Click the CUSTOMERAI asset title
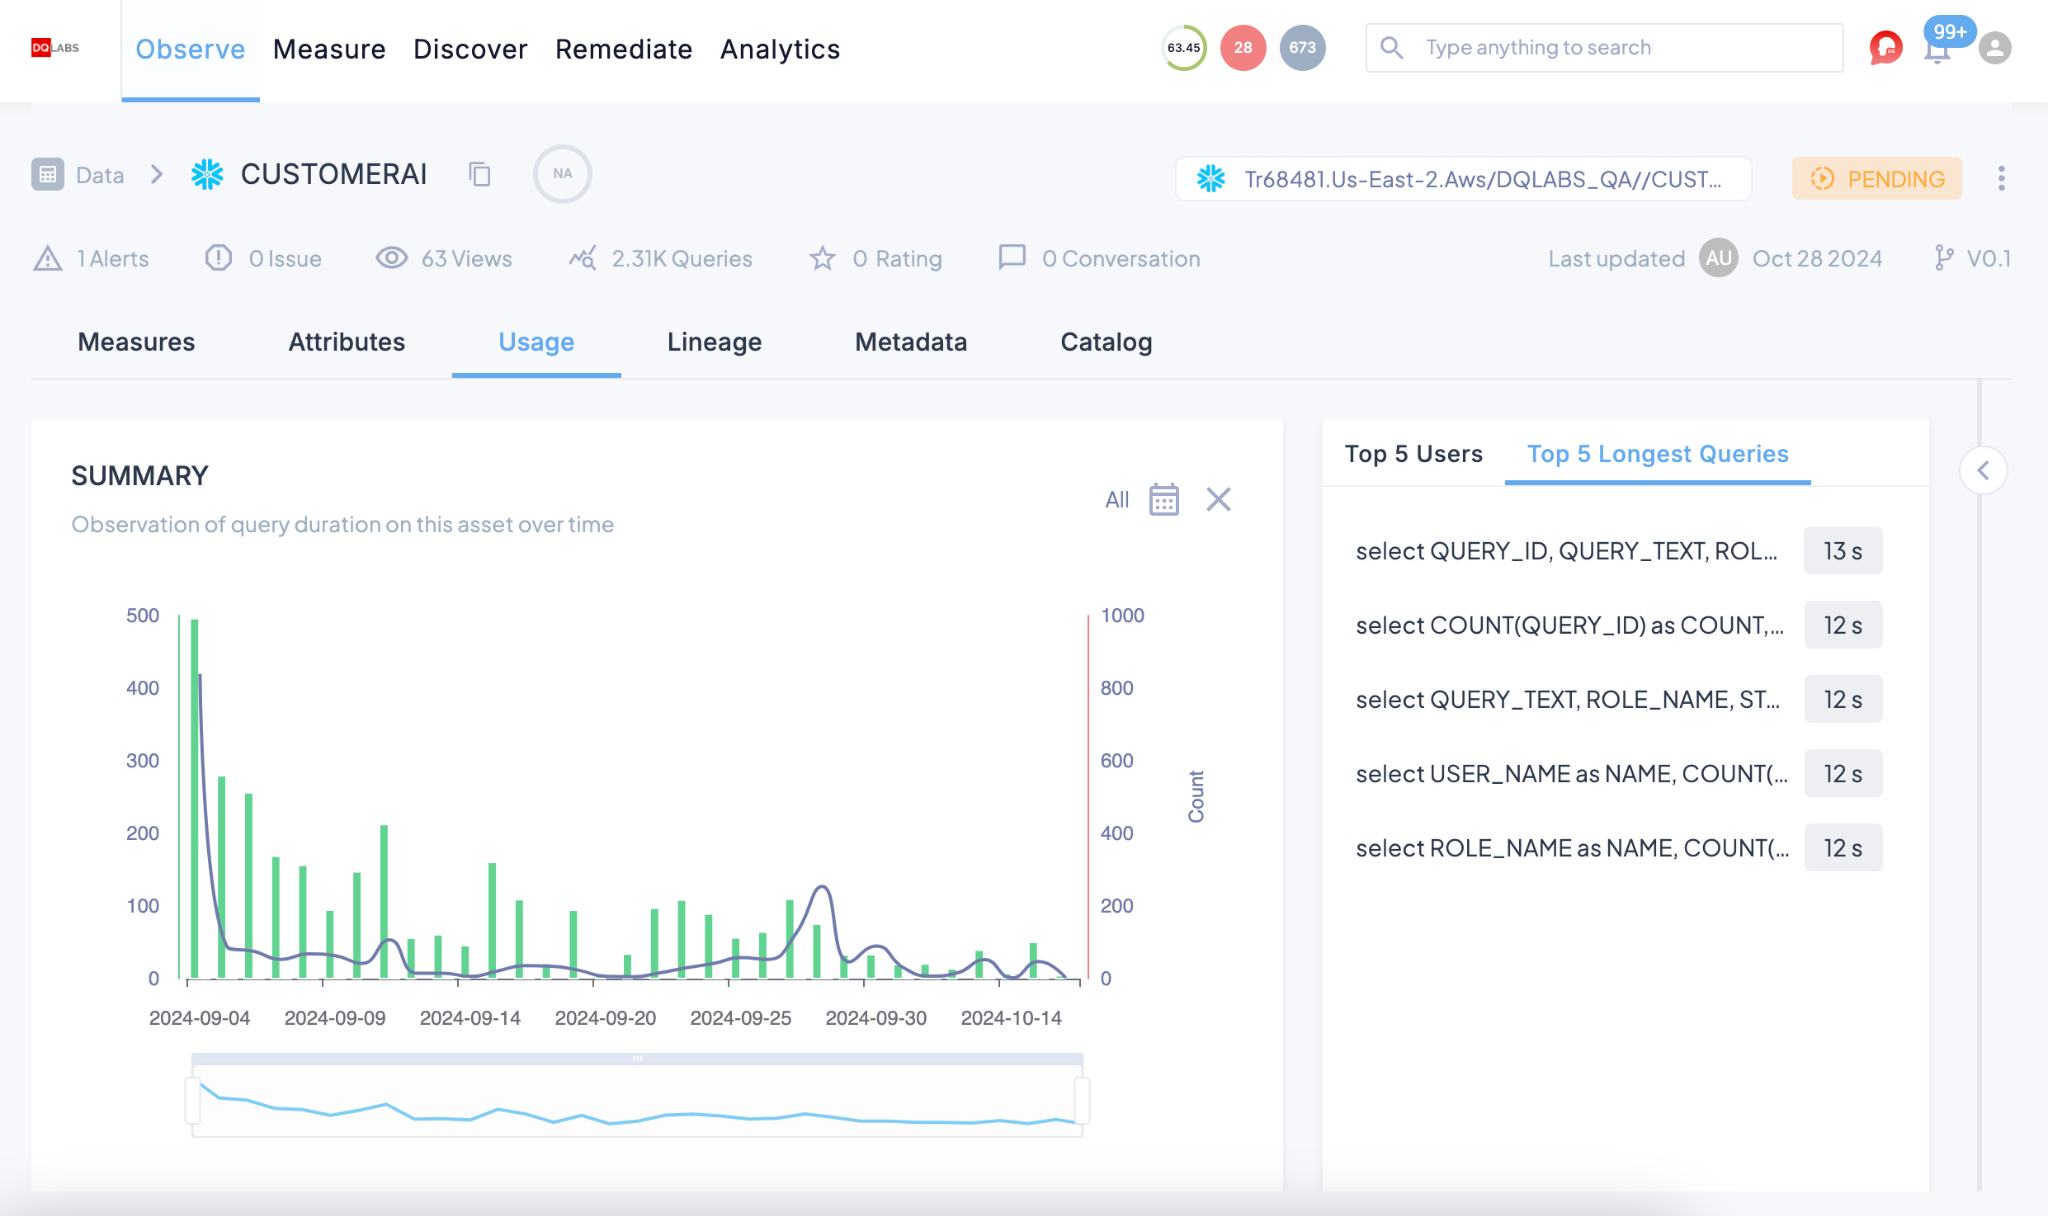 pos(334,174)
